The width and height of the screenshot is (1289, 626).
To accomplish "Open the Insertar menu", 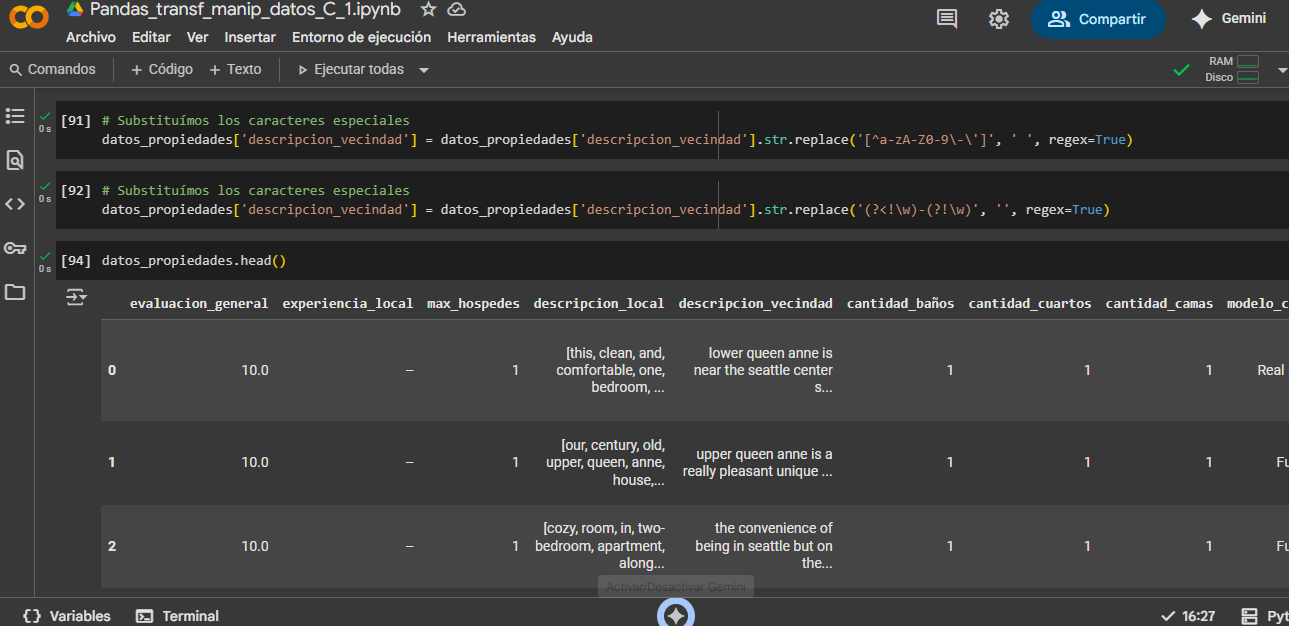I will tap(250, 37).
